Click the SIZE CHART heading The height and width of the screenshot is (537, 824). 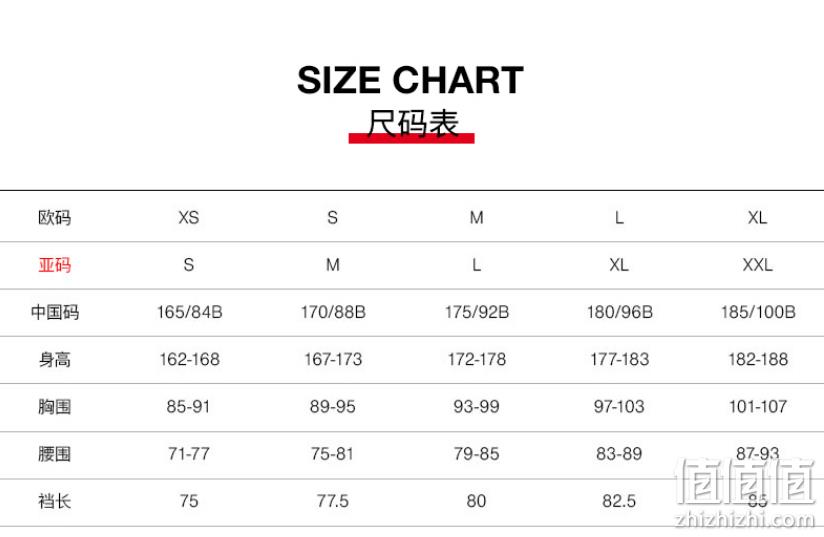click(410, 80)
